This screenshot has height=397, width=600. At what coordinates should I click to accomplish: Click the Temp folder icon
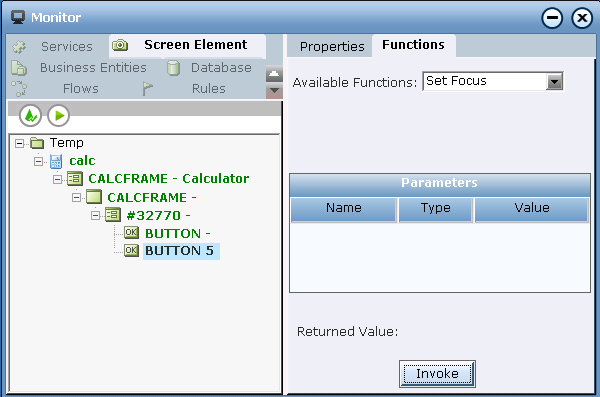click(37, 143)
